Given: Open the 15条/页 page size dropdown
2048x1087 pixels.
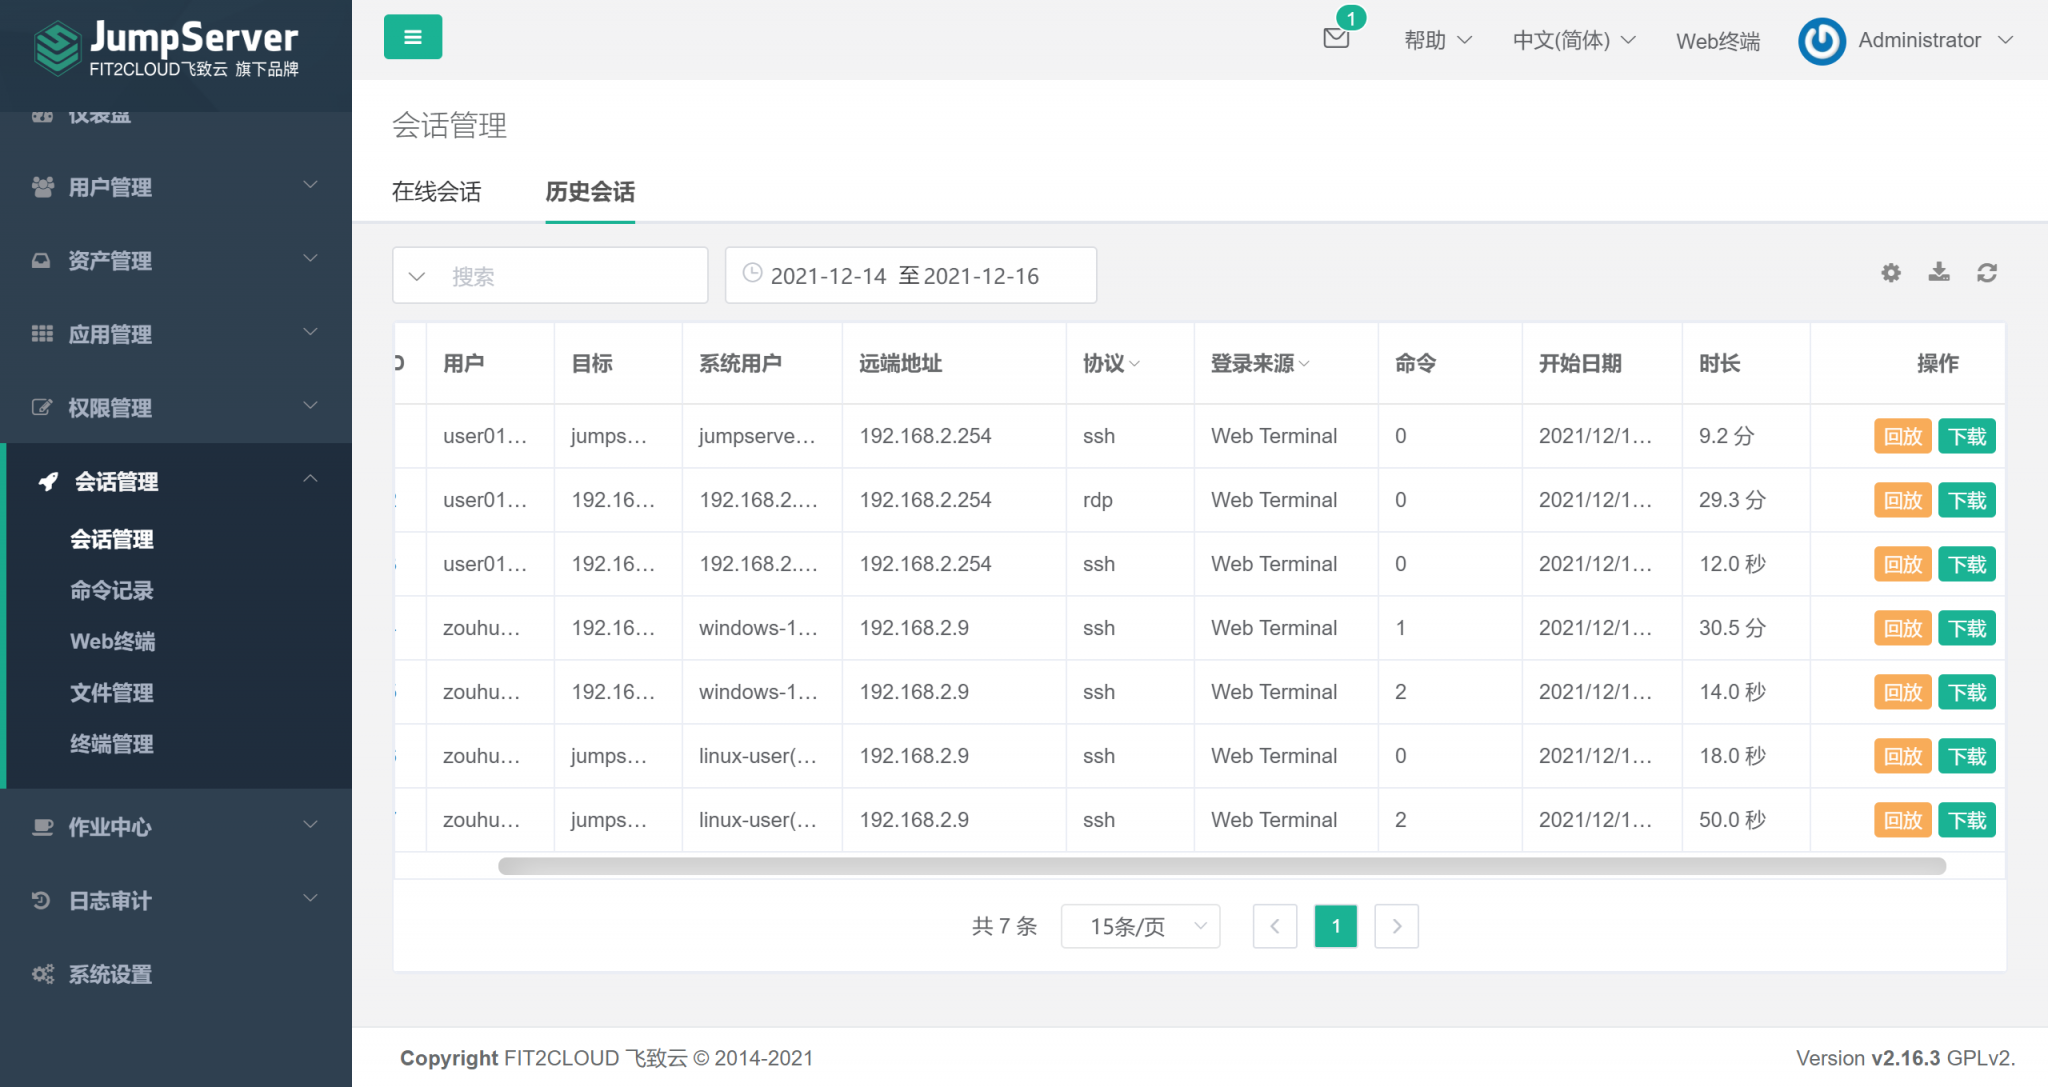Looking at the screenshot, I should (x=1140, y=926).
